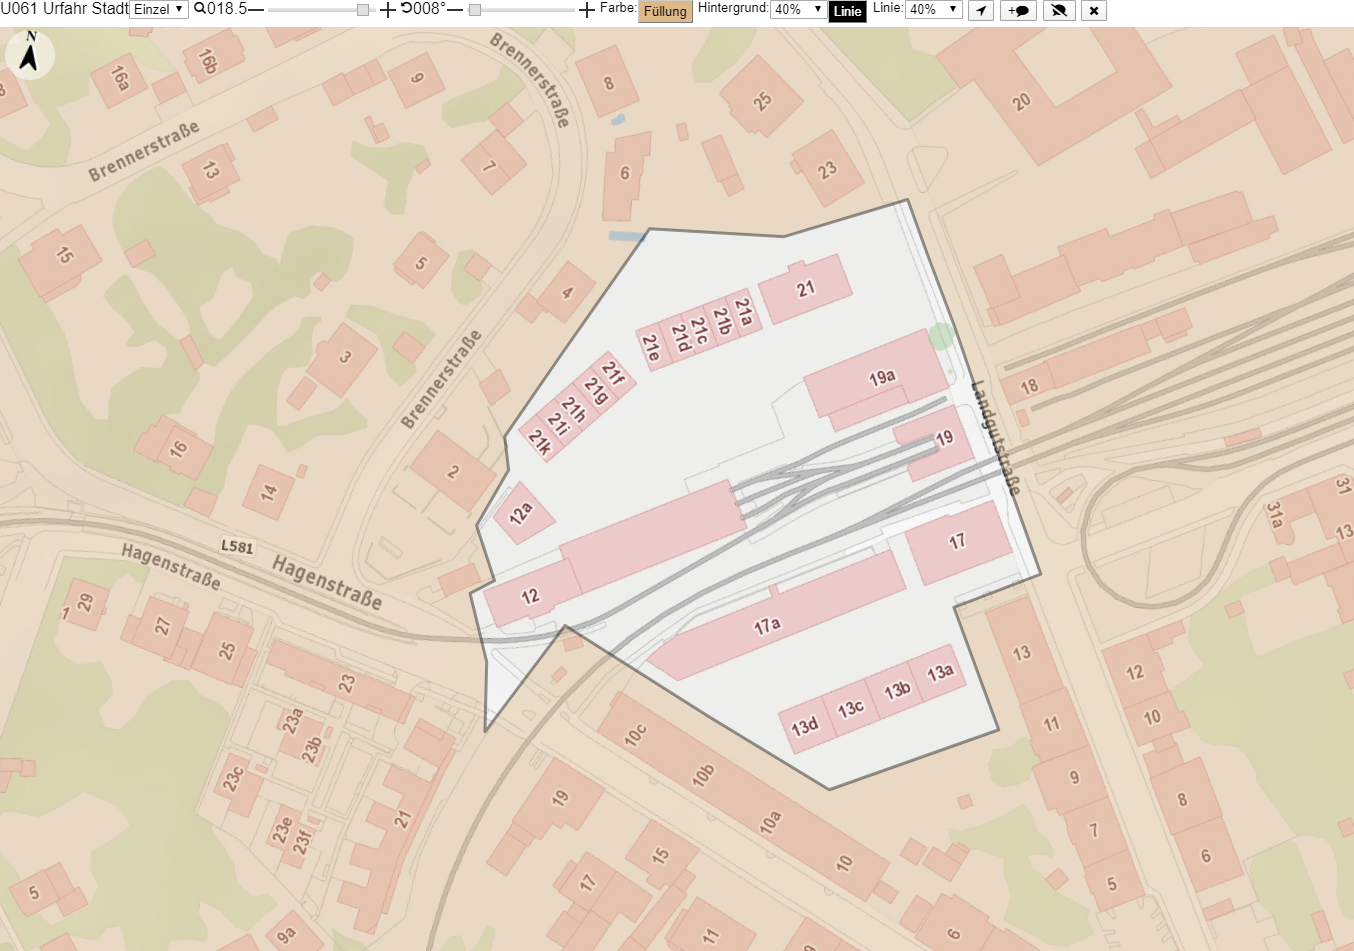Viewport: 1354px width, 951px height.
Task: Click the zoom slider handle
Action: pos(363,10)
